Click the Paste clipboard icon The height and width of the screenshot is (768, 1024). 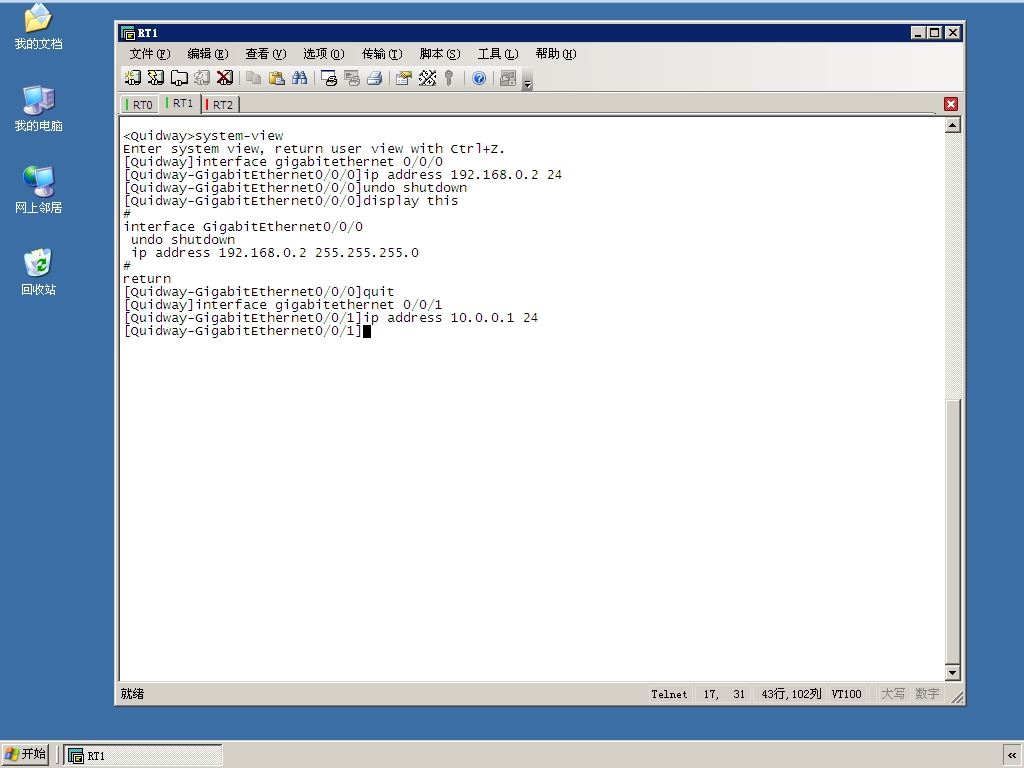[x=277, y=78]
